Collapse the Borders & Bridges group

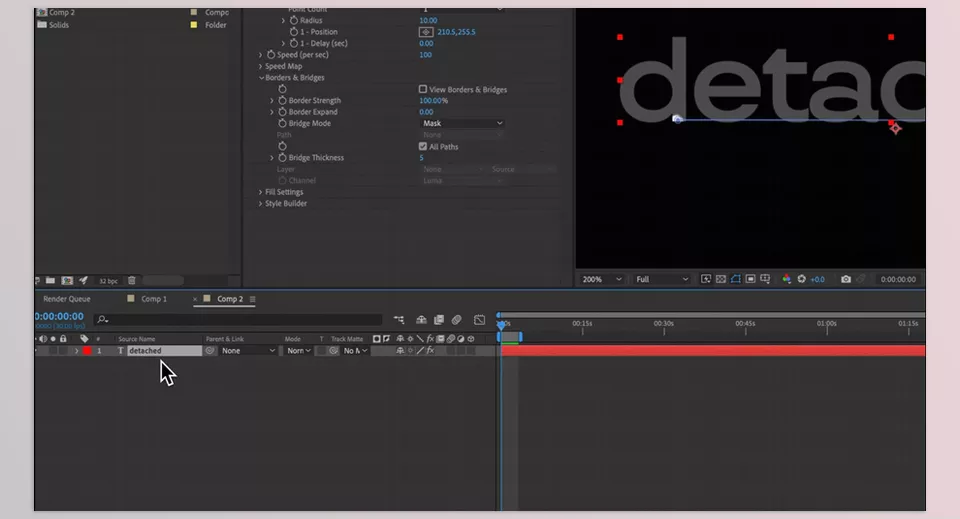coord(261,78)
